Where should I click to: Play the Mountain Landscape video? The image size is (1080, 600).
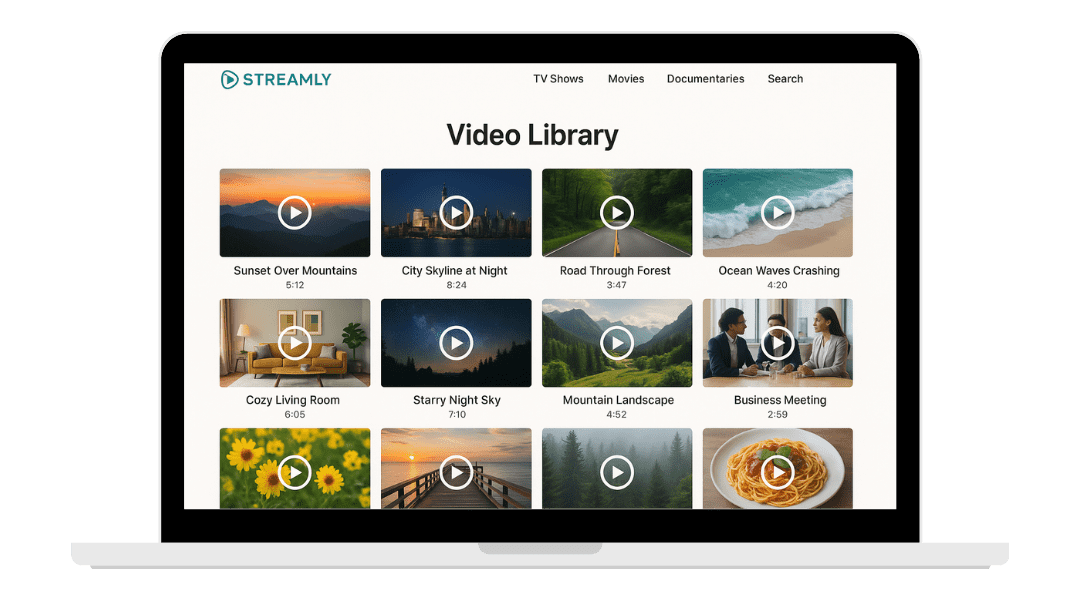point(617,343)
